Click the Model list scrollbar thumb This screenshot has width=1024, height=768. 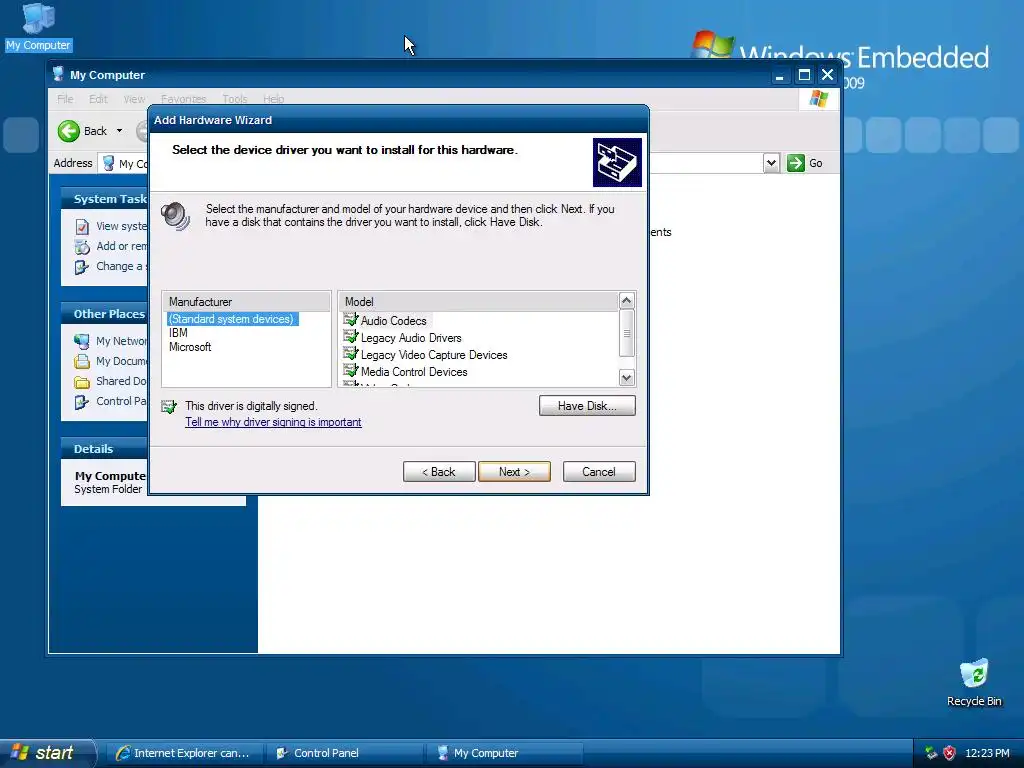pyautogui.click(x=626, y=333)
